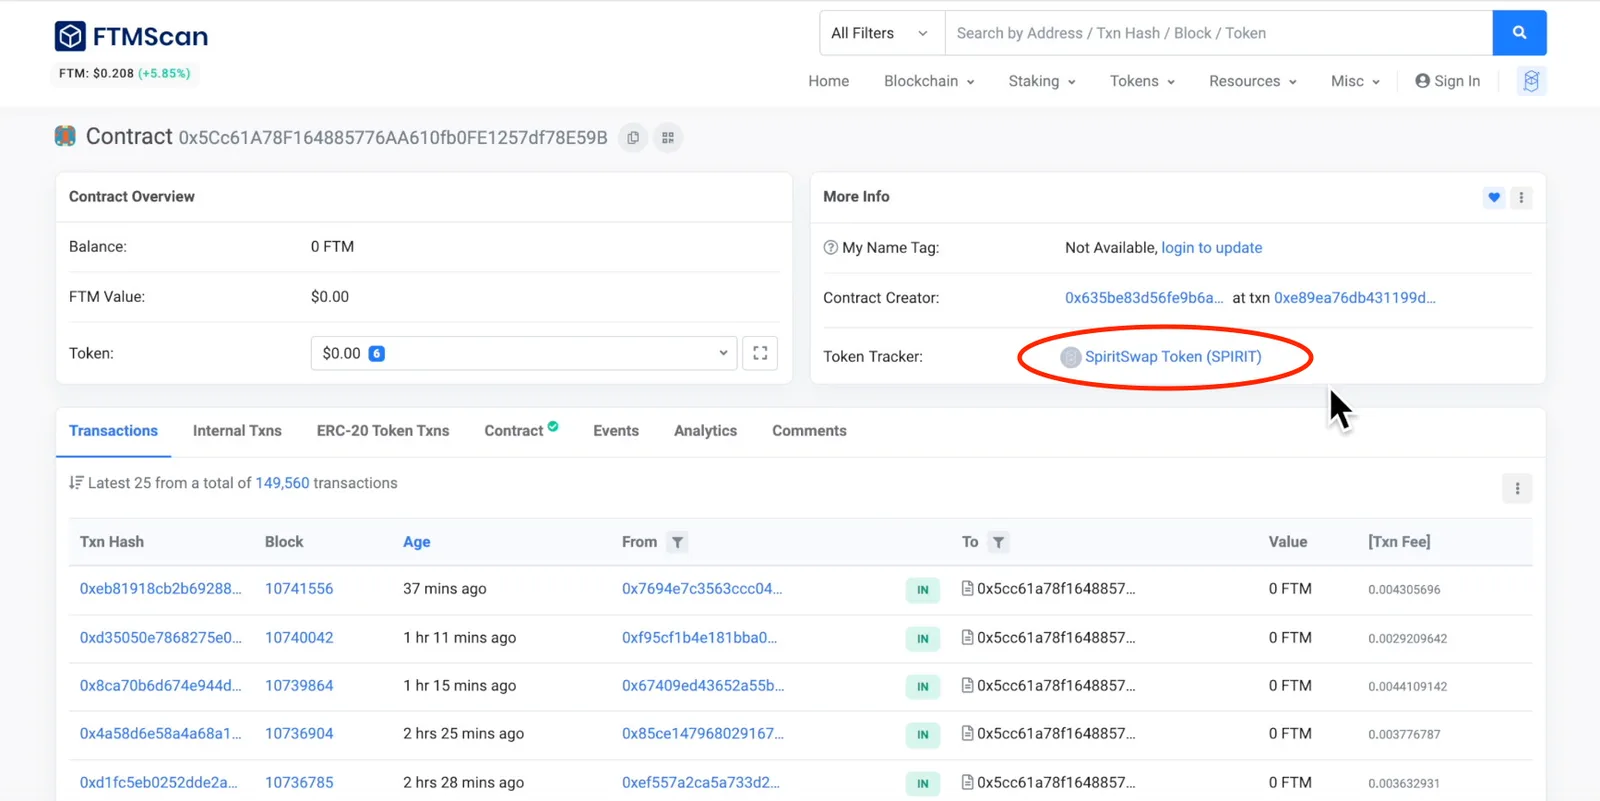Expand the Misc menu

[x=1355, y=81]
